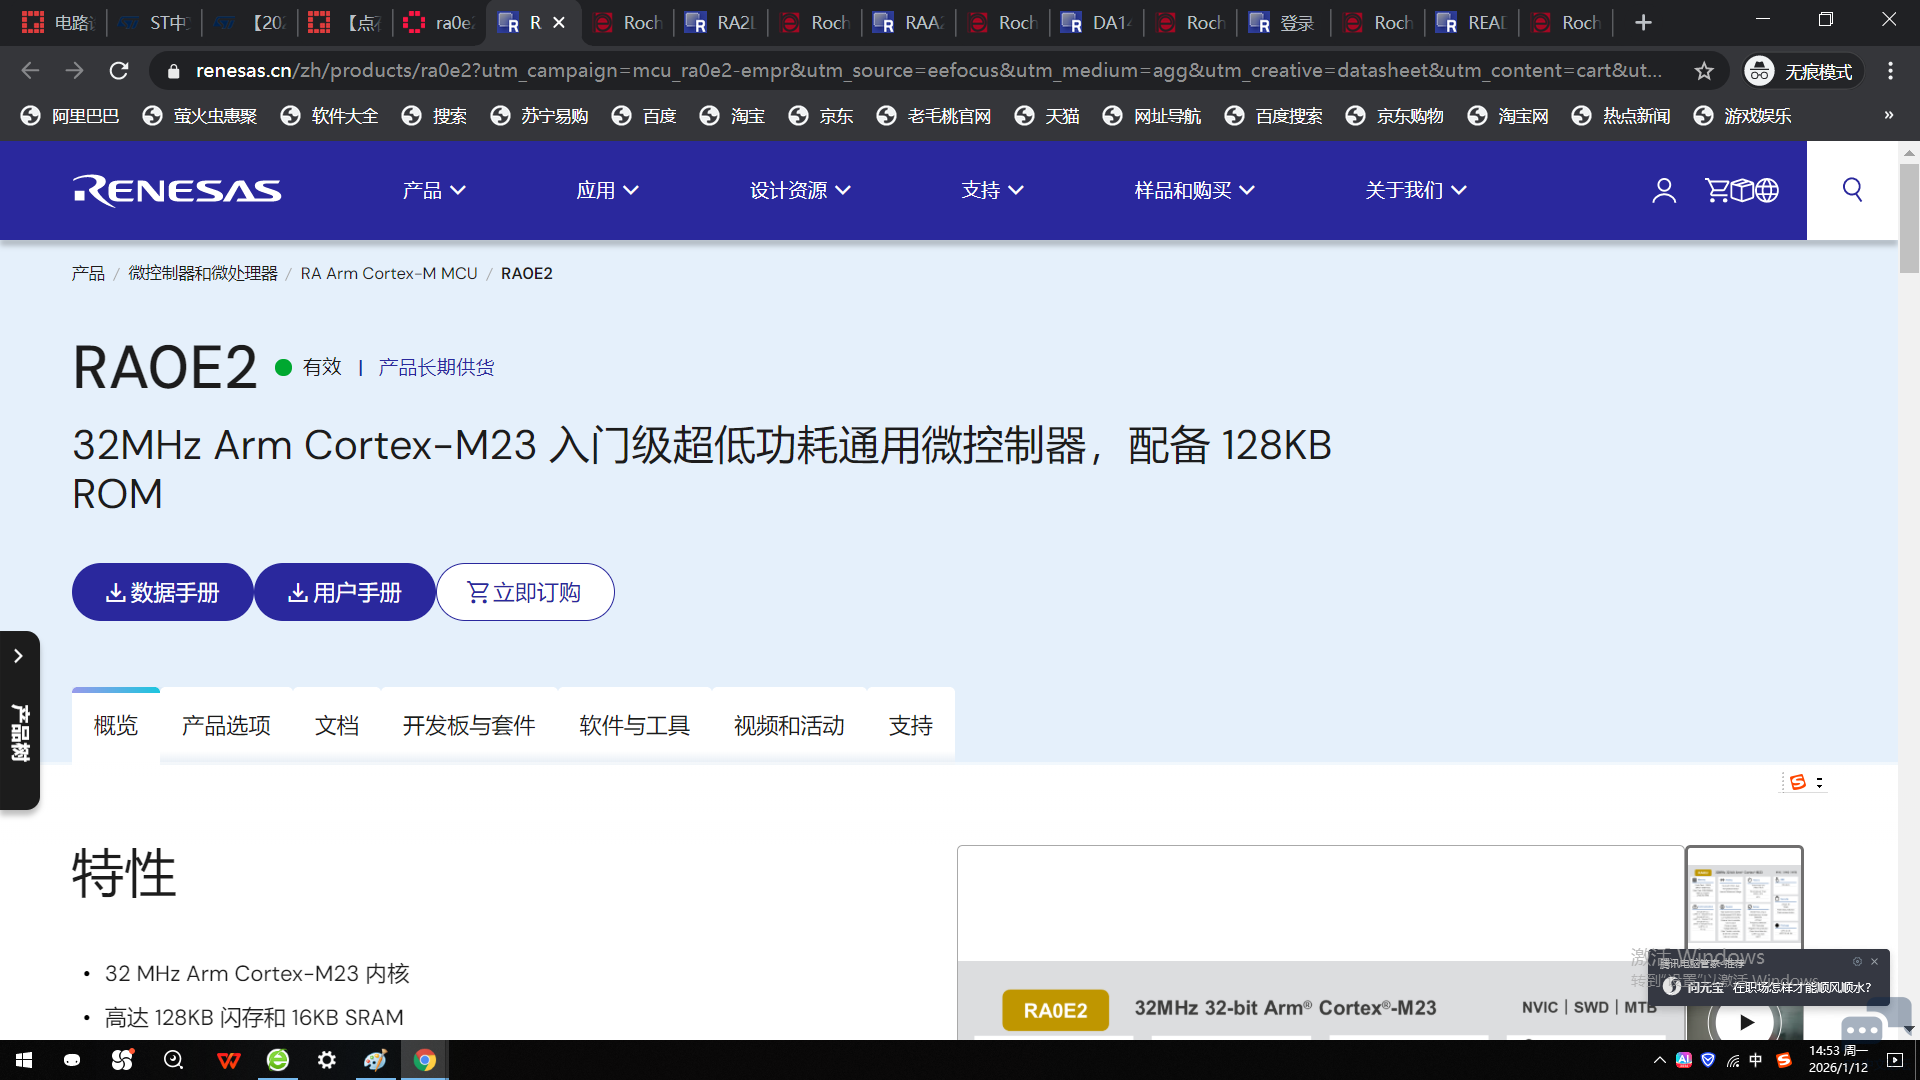Open the clock showing 14:53 in taskbar

pos(1838,1060)
